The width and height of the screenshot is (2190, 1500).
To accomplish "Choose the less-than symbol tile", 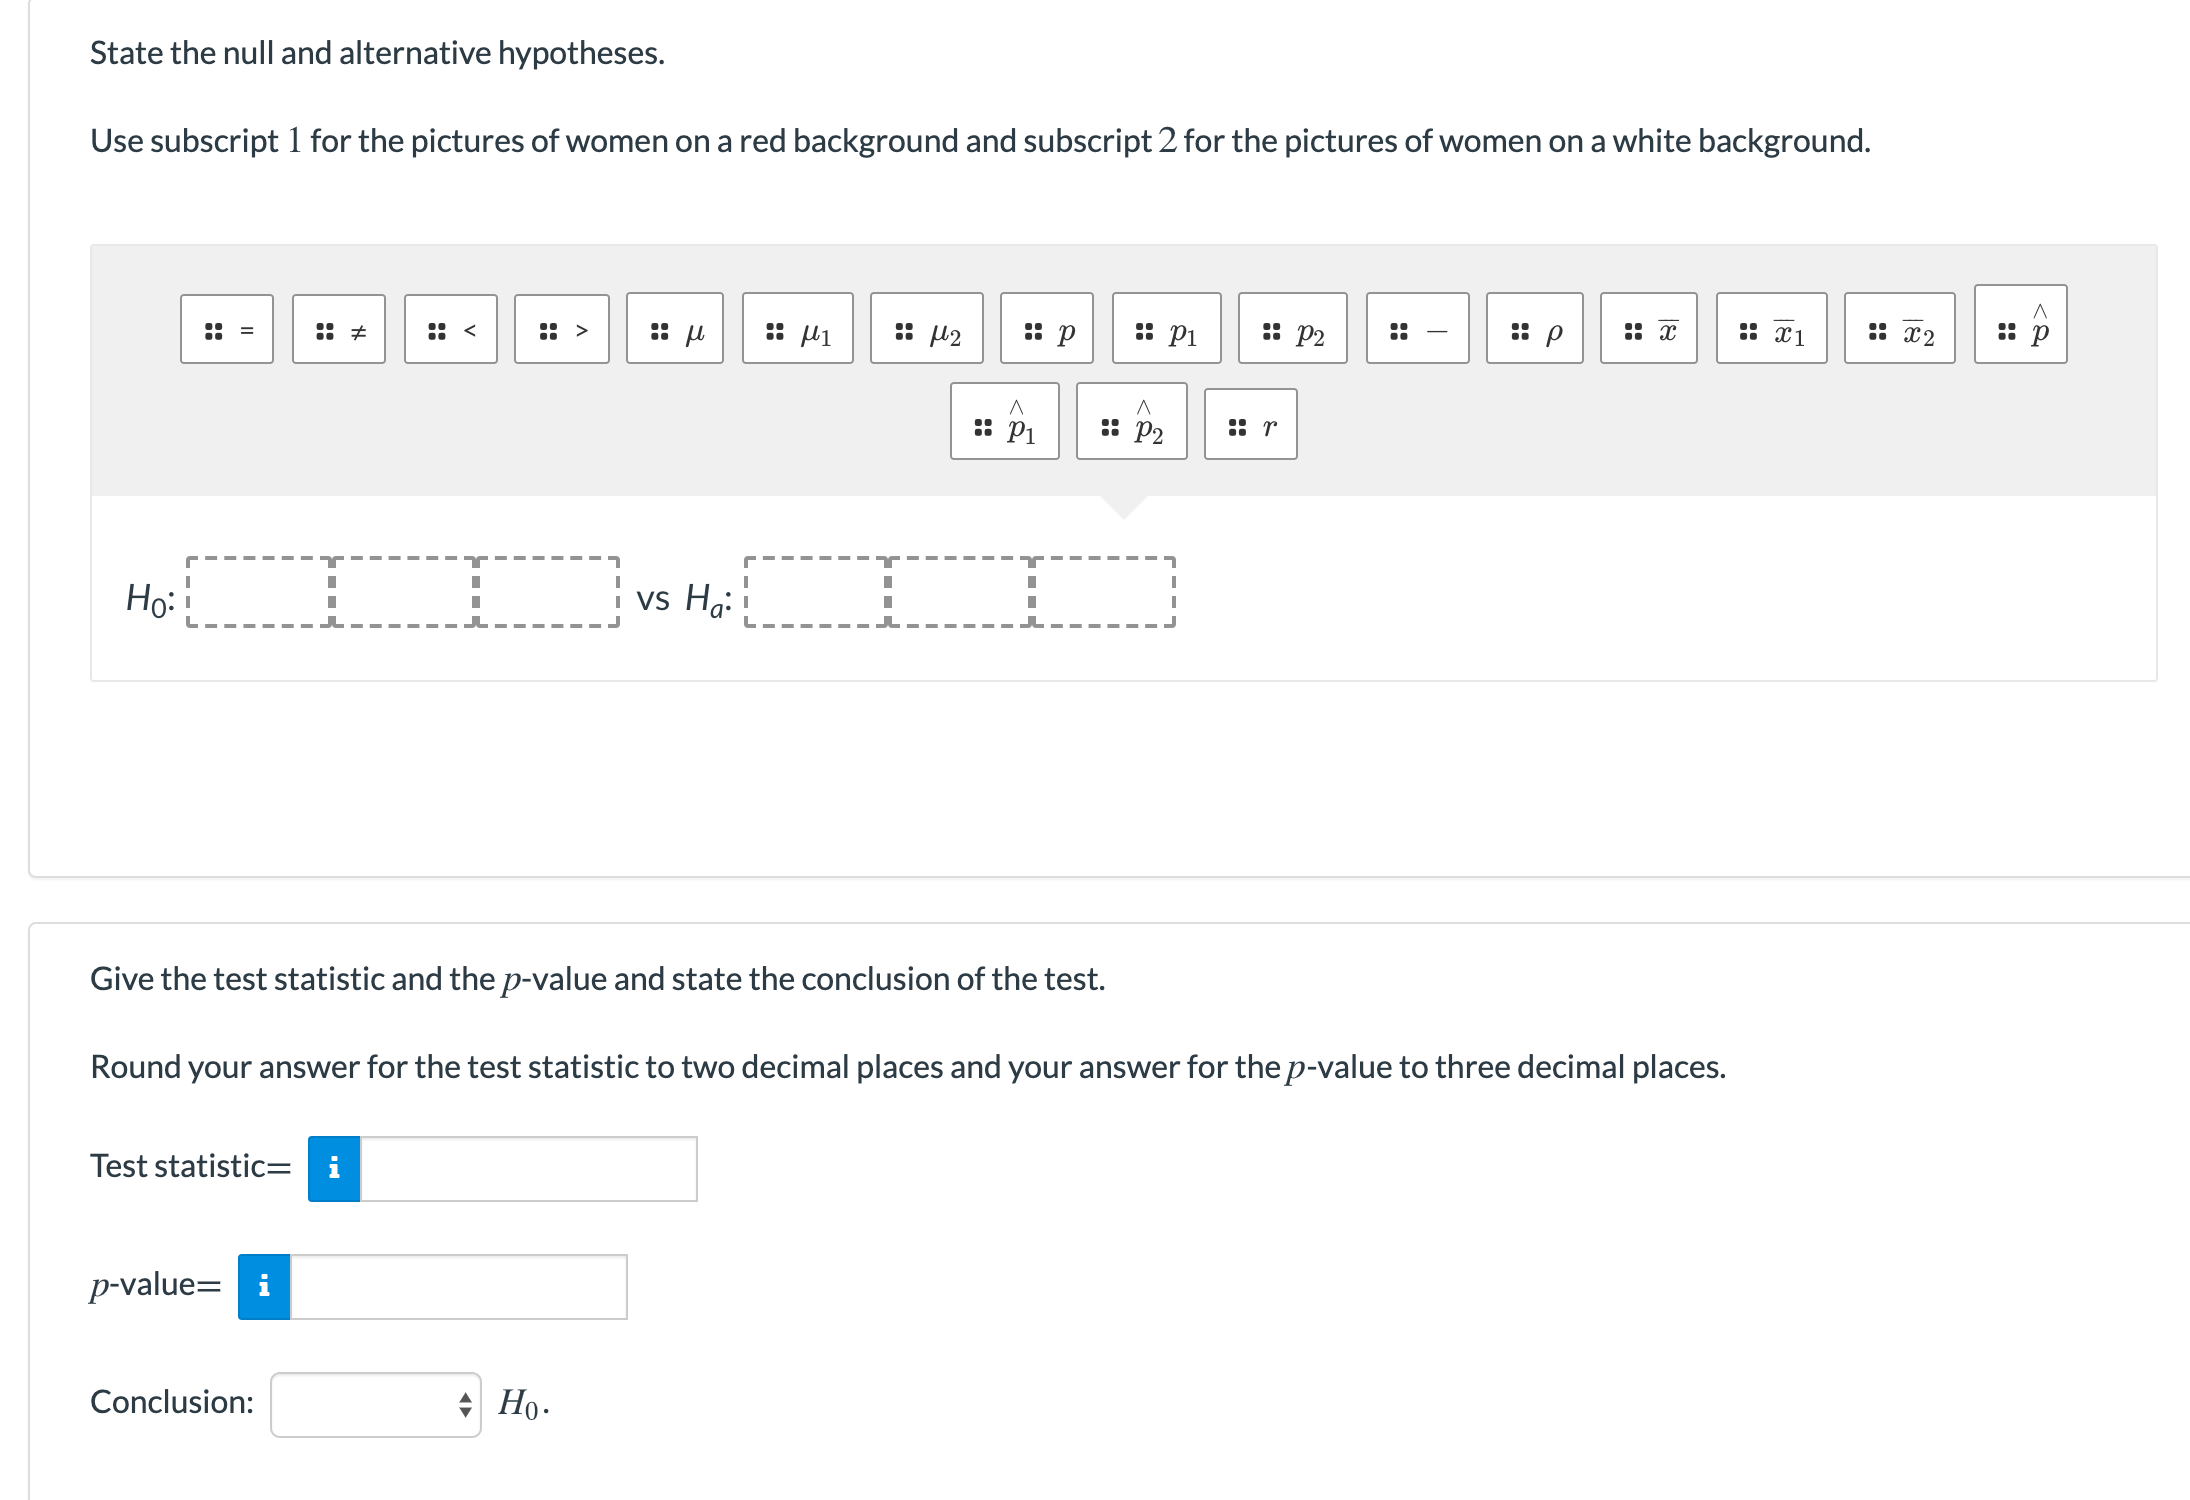I will coord(451,329).
